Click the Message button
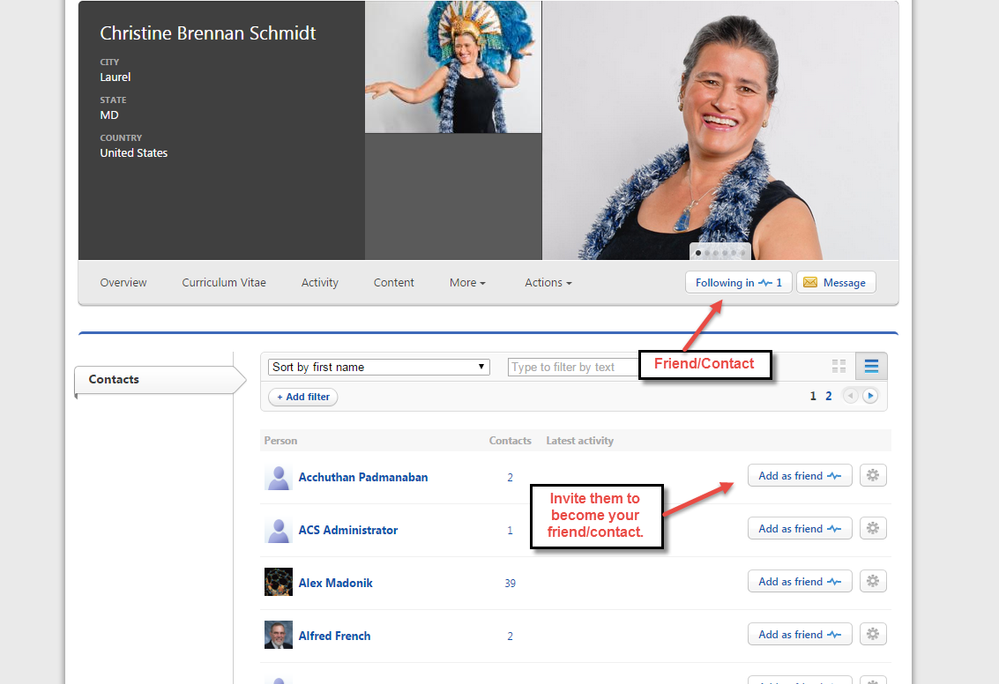This screenshot has height=684, width=999. click(835, 283)
